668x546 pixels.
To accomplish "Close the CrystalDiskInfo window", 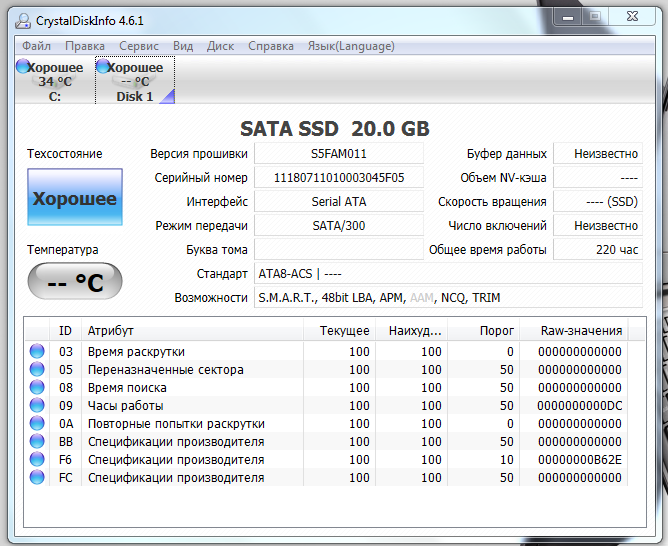I will click(x=632, y=17).
